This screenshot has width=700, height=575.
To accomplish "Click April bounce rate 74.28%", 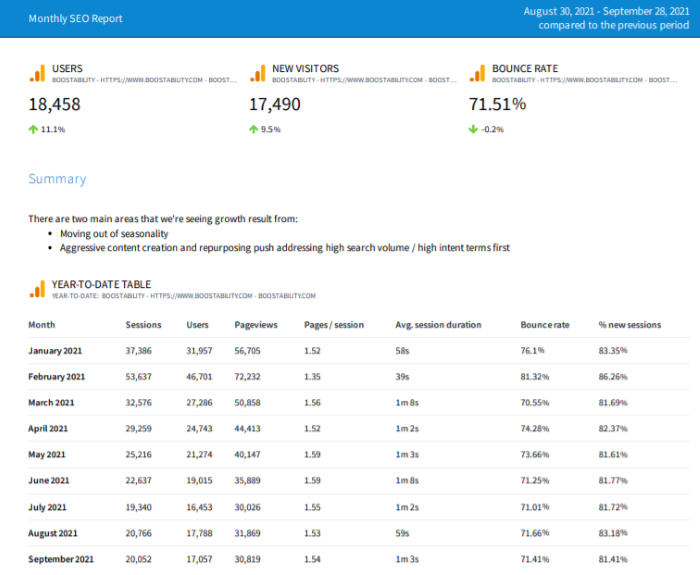I will pyautogui.click(x=534, y=428).
